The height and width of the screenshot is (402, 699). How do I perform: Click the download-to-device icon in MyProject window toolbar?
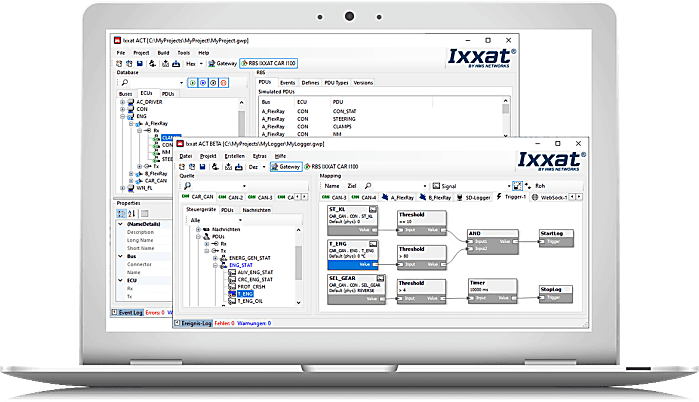coord(176,64)
